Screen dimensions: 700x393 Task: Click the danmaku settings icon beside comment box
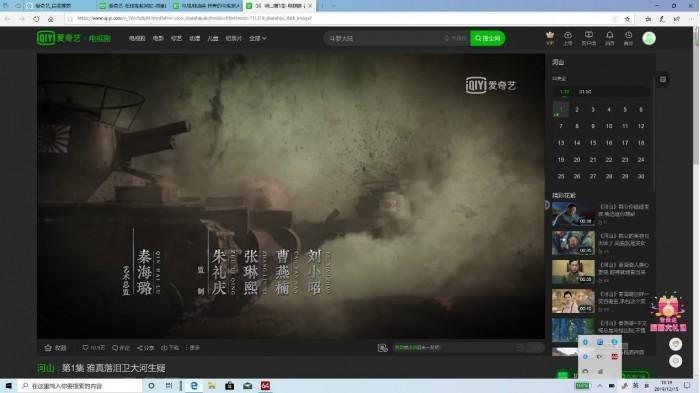[x=383, y=348]
